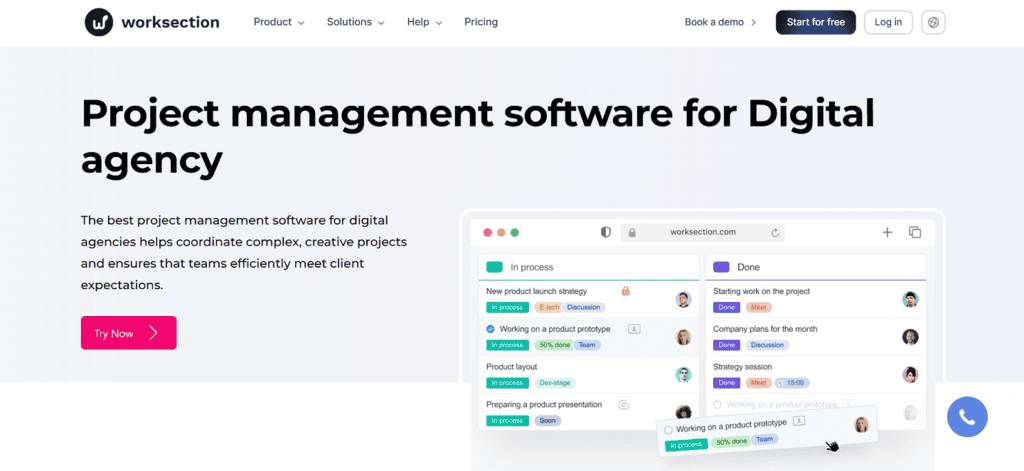Open the Strategy session task title

[742, 367]
